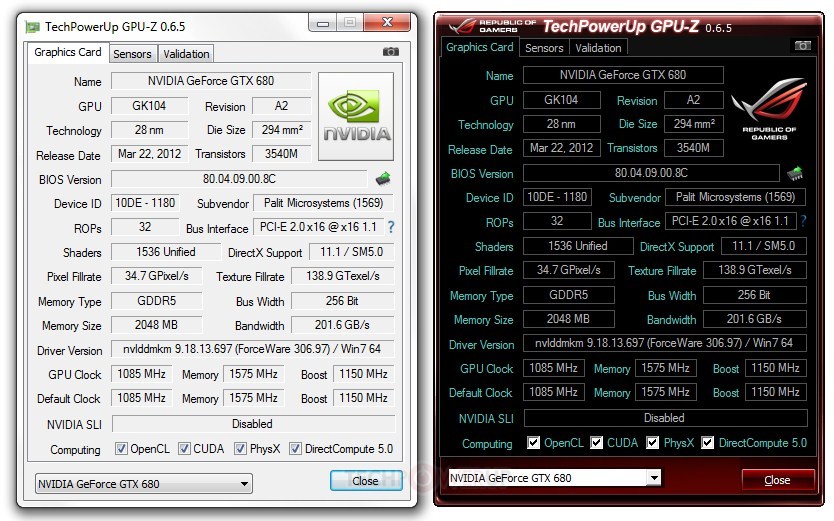The width and height of the screenshot is (834, 521).
Task: Minimize the standard GPU-Z window
Action: click(x=323, y=23)
